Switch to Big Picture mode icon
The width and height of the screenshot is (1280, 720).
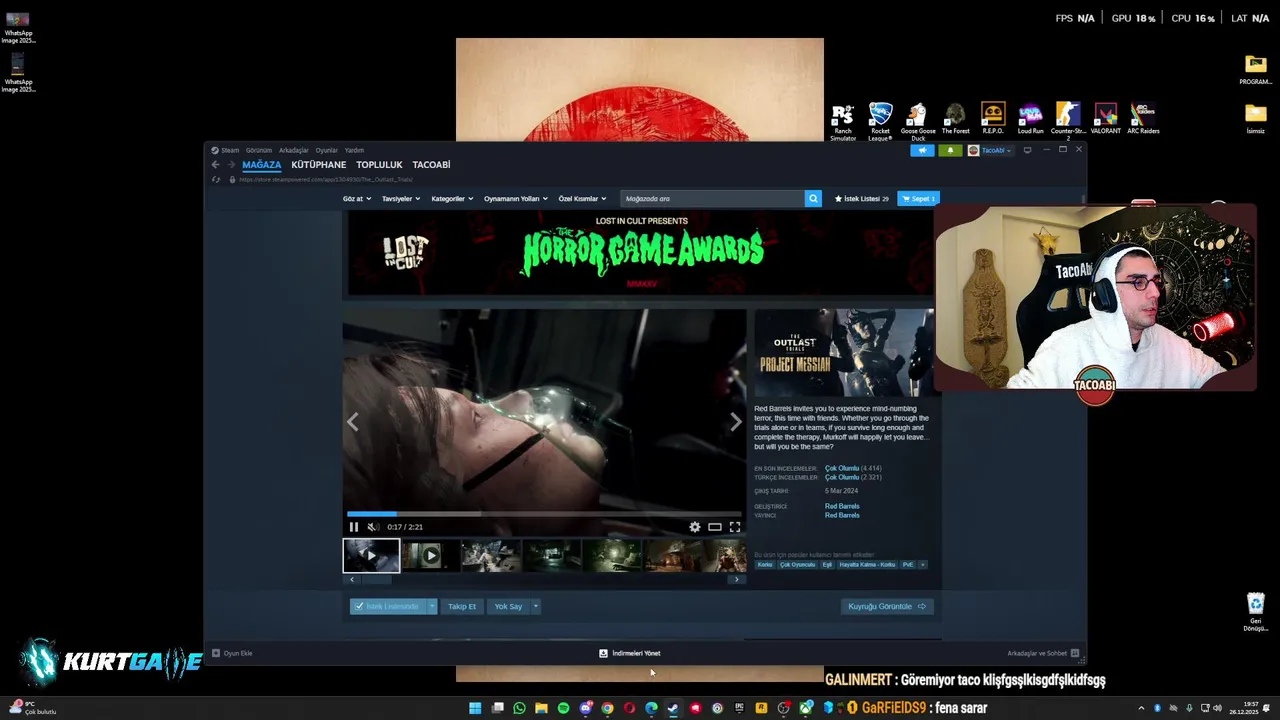click(x=1027, y=150)
